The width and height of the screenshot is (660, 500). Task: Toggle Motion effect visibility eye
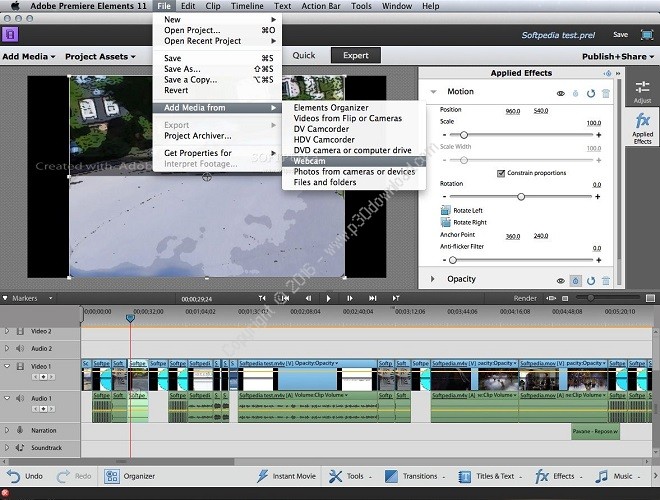(560, 93)
